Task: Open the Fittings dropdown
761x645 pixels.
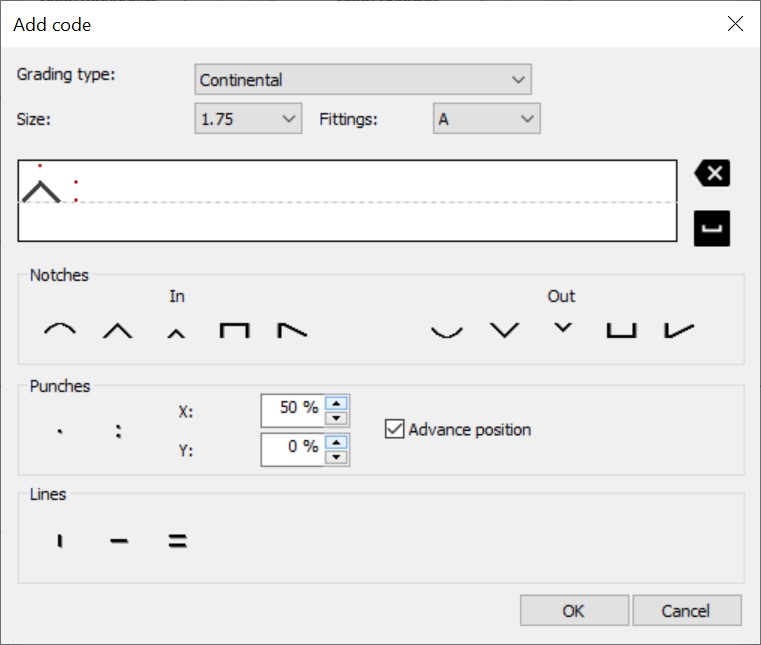Action: point(487,118)
